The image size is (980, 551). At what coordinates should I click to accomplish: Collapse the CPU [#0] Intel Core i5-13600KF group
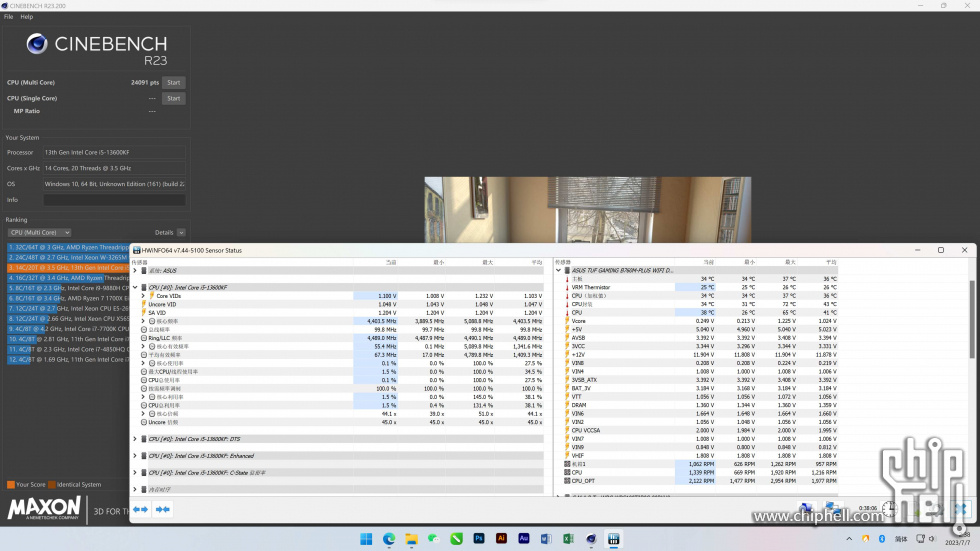pos(135,287)
